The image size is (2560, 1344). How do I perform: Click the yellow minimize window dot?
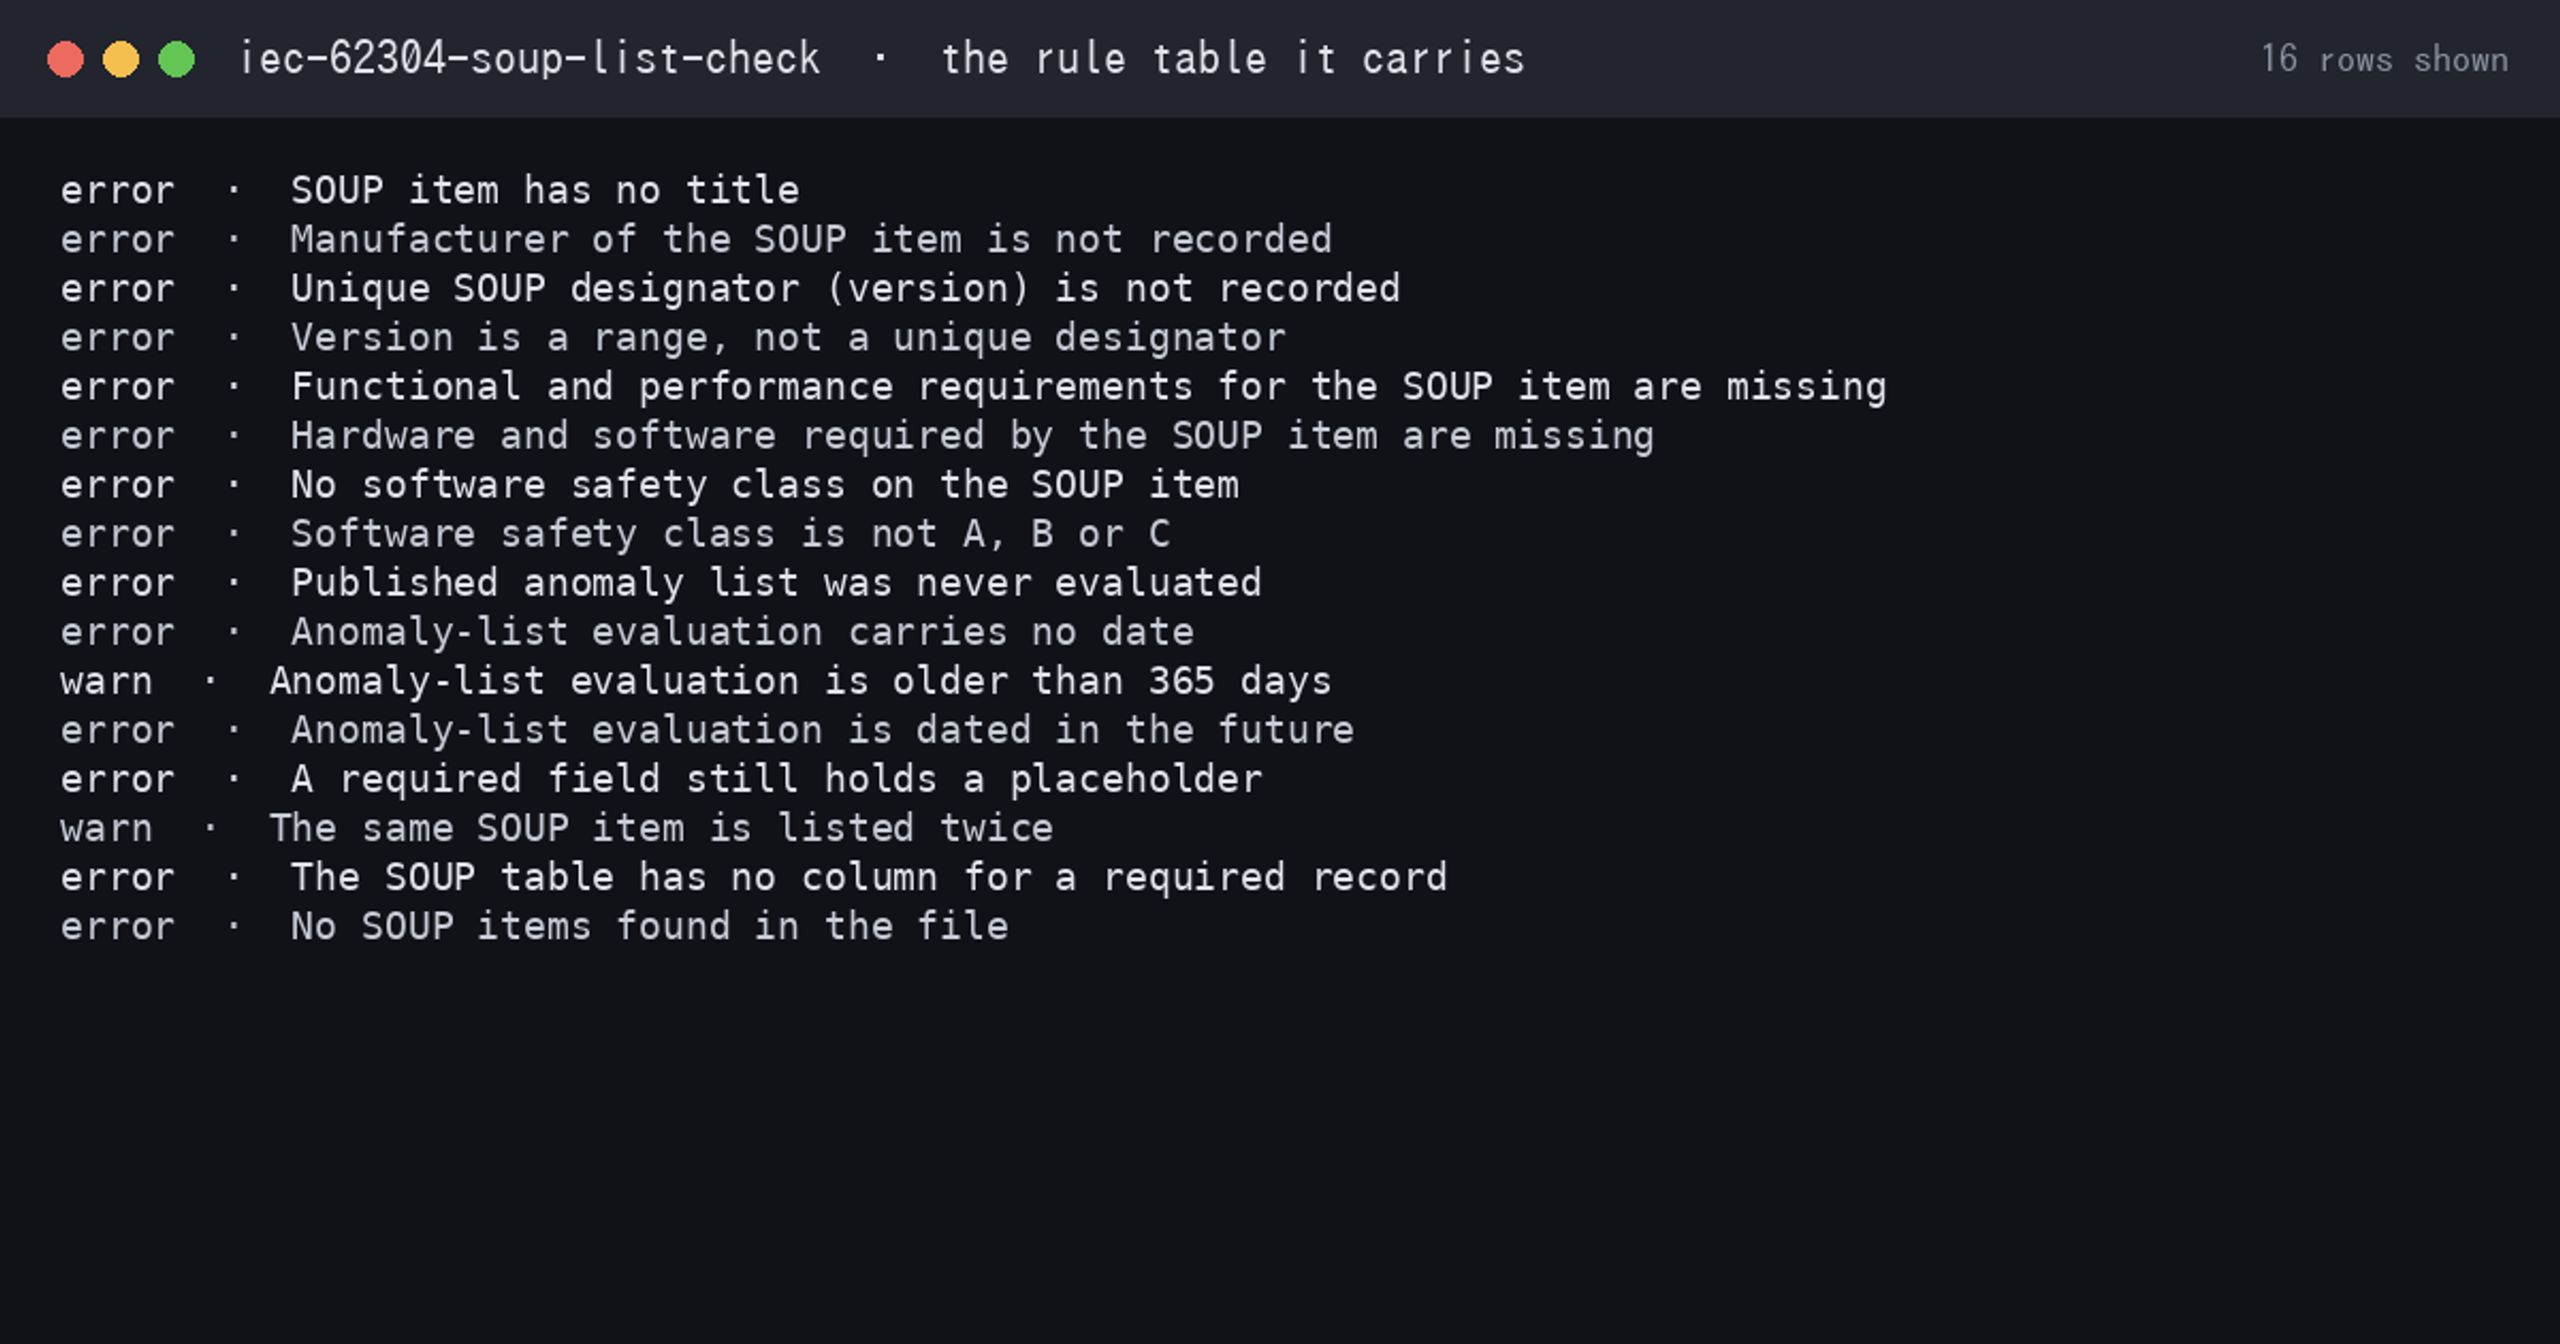click(121, 59)
